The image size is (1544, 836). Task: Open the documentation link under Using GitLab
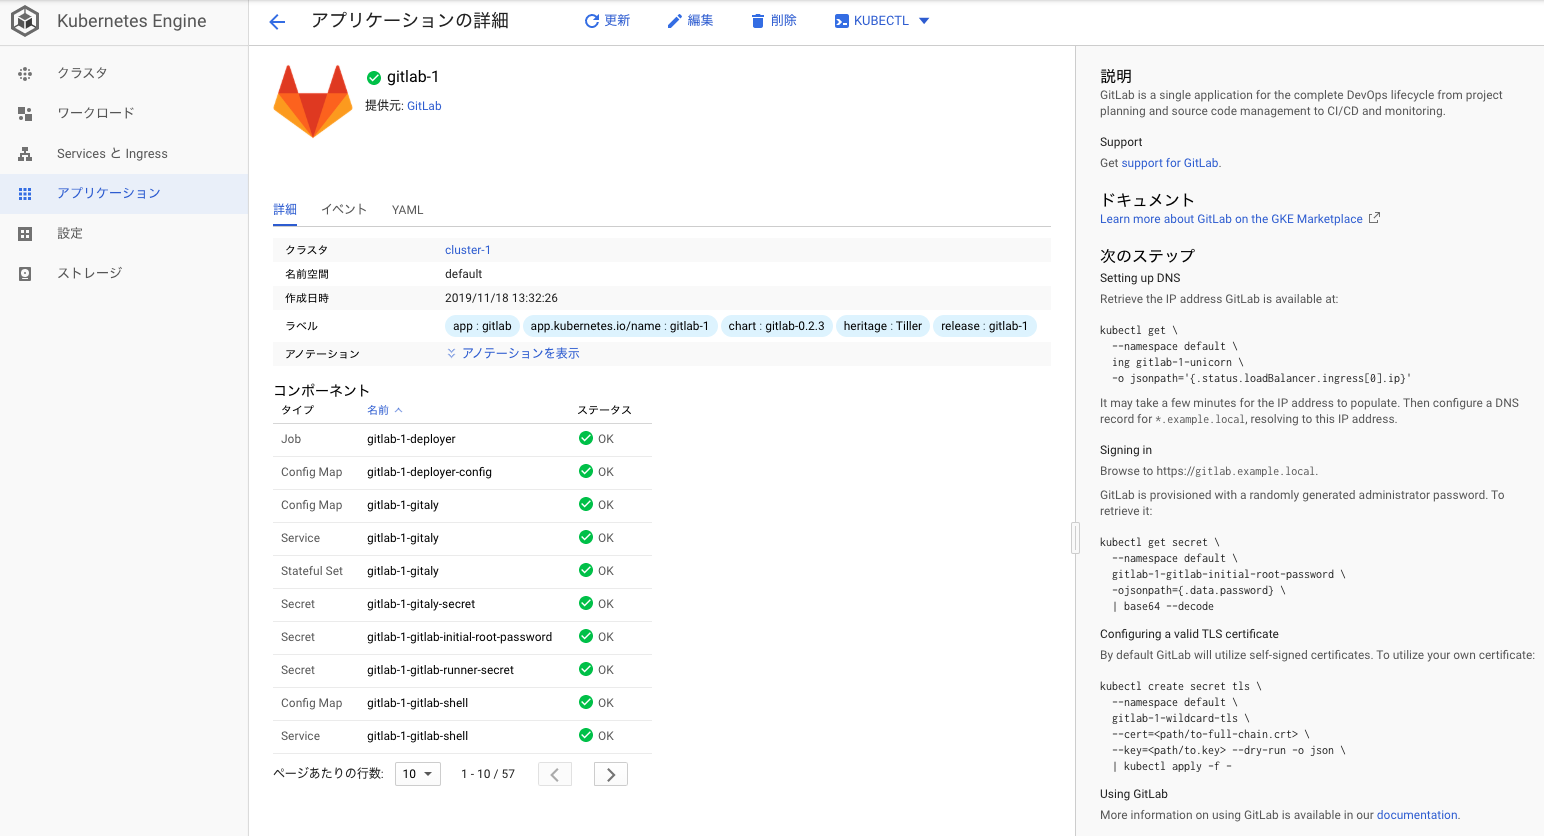click(1417, 815)
